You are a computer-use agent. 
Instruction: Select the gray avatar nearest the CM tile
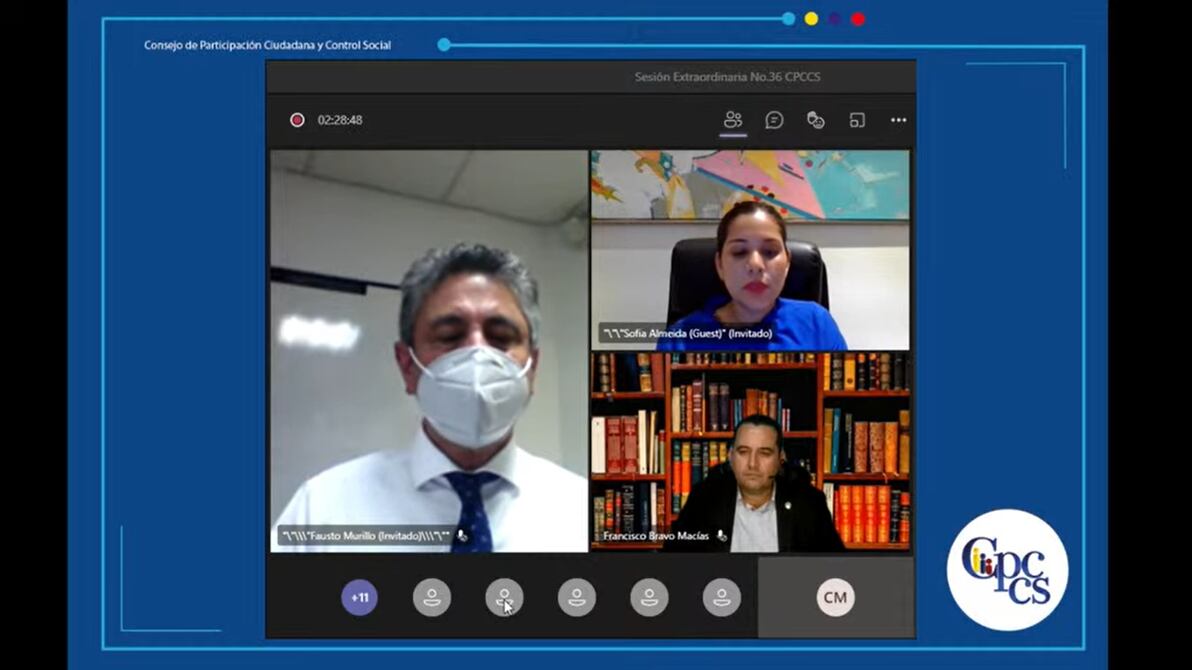(721, 598)
